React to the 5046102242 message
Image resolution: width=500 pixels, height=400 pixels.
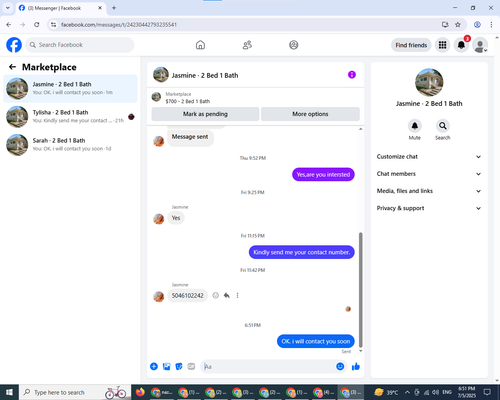click(216, 295)
